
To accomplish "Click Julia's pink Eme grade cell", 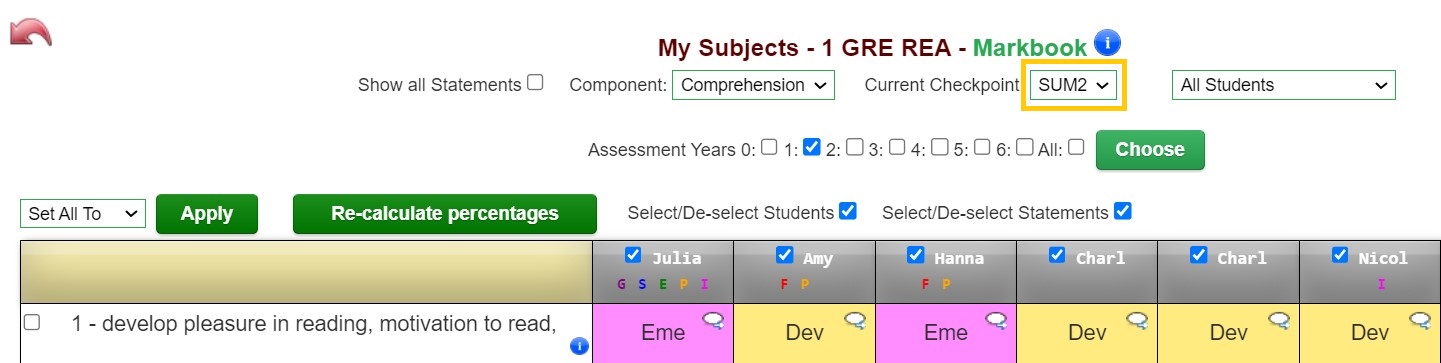I will tap(662, 333).
